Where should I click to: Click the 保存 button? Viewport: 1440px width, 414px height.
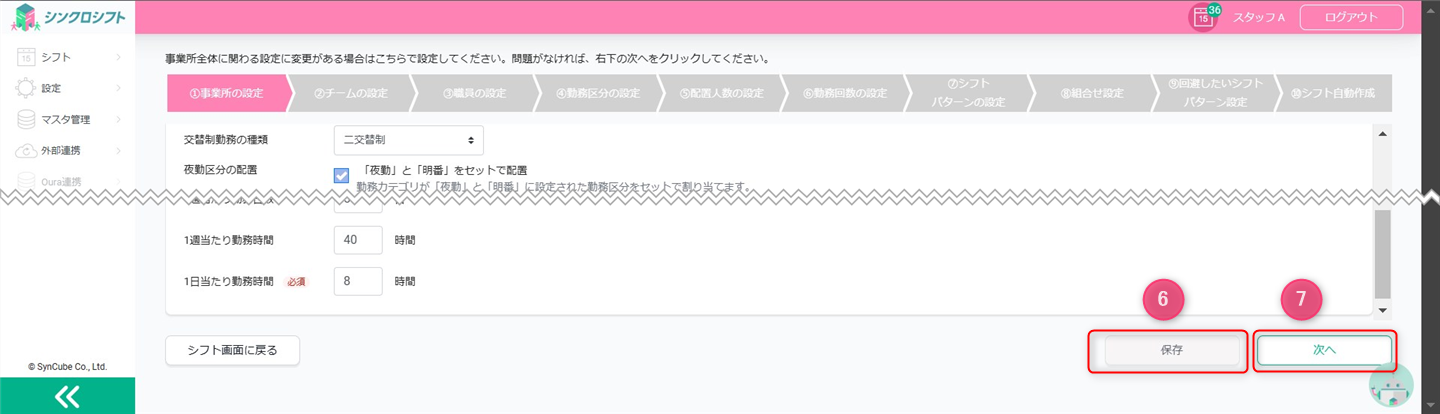(x=1172, y=351)
